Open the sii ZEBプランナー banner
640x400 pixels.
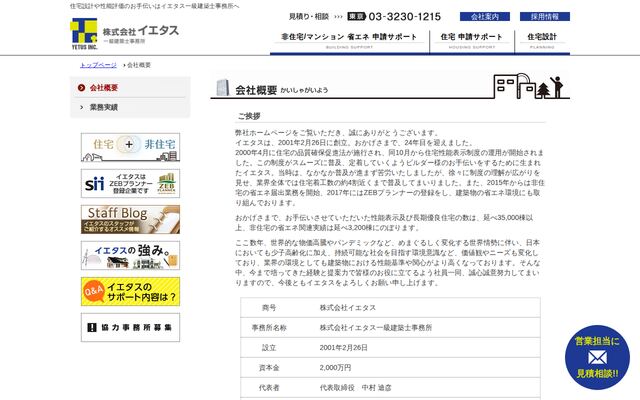click(x=130, y=183)
